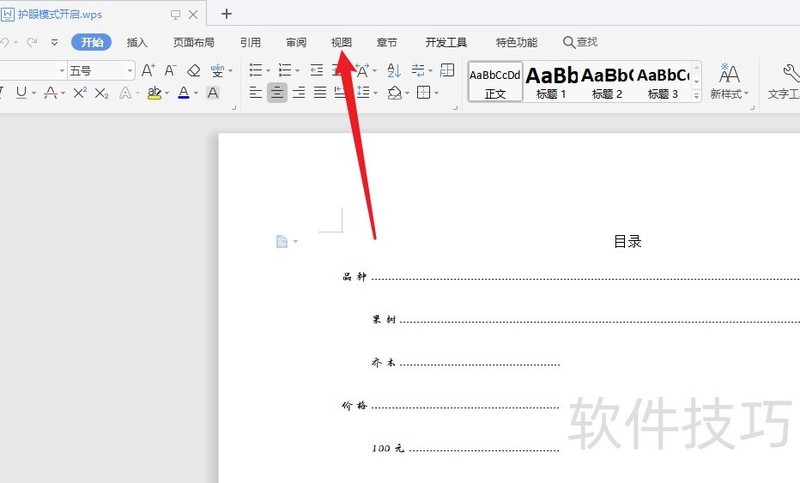Open the paragraph settings dialog launcher
The height and width of the screenshot is (483, 800).
point(456,108)
